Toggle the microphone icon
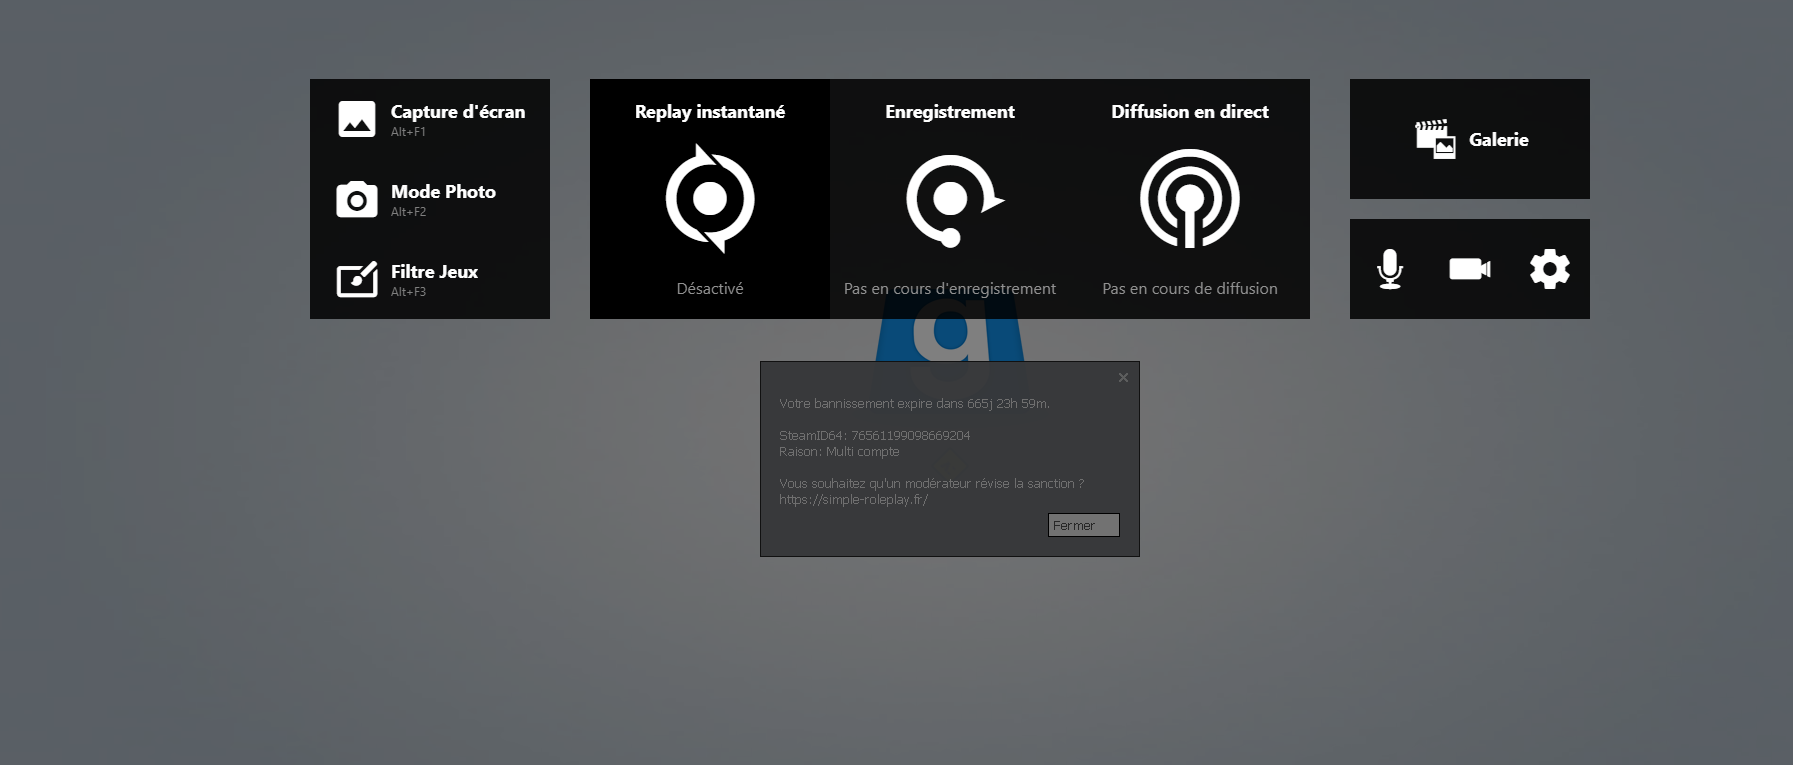Screen dimensions: 1793x765 point(1390,269)
